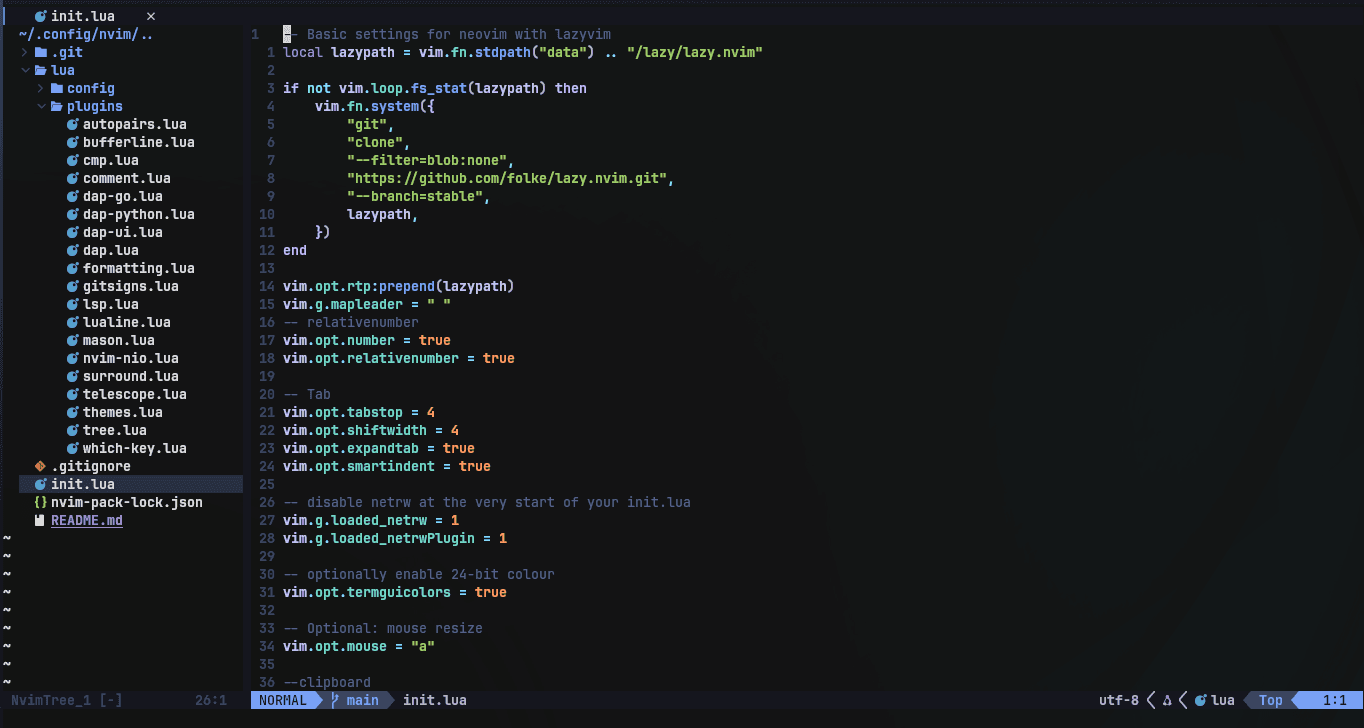This screenshot has width=1364, height=728.
Task: Click the Lua filetype icon in the statusline
Action: click(1201, 700)
